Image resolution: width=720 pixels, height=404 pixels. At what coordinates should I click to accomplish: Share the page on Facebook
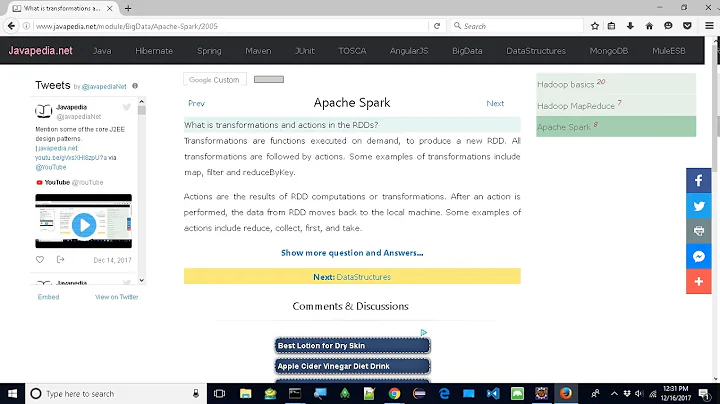[698, 180]
